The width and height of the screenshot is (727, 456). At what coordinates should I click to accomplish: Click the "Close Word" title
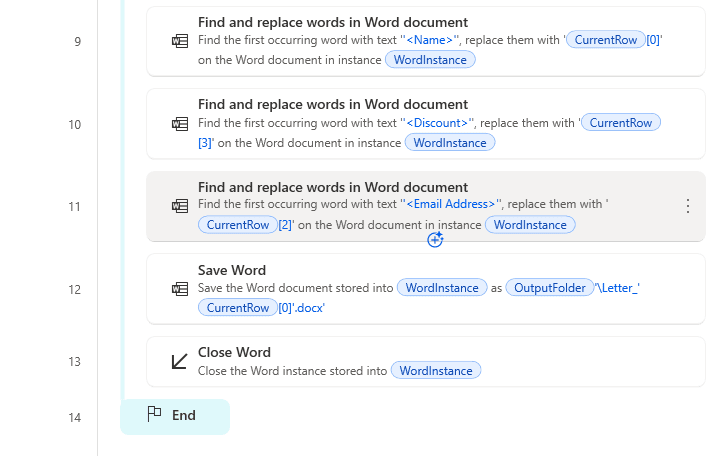click(x=234, y=352)
